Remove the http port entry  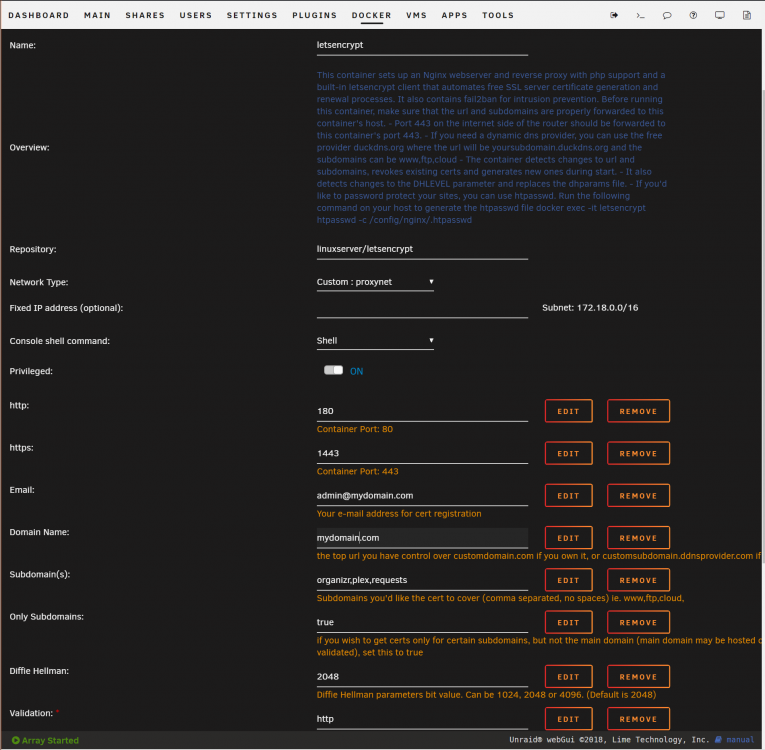(638, 411)
